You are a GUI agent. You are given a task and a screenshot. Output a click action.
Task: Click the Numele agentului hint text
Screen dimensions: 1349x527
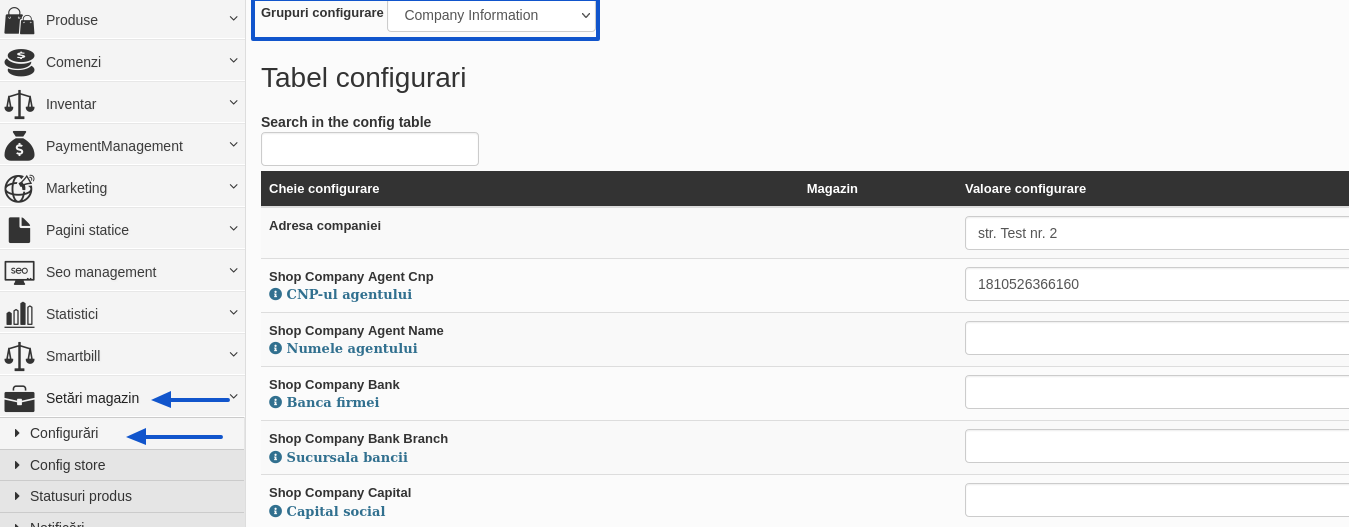pyautogui.click(x=352, y=349)
